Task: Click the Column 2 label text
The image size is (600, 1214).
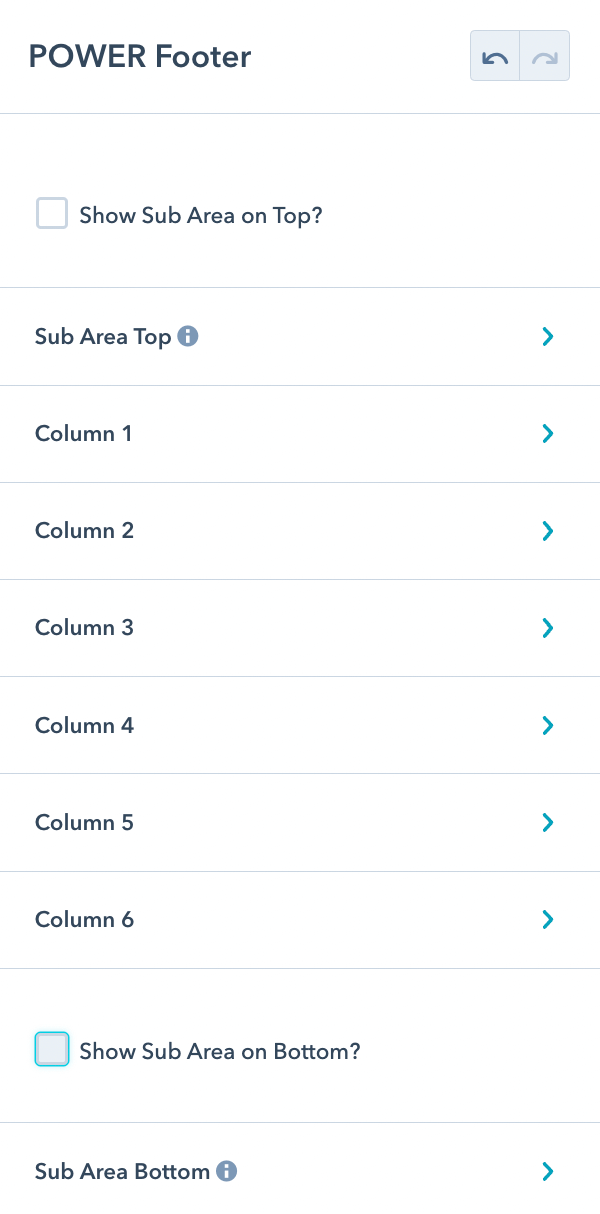Action: coord(84,531)
